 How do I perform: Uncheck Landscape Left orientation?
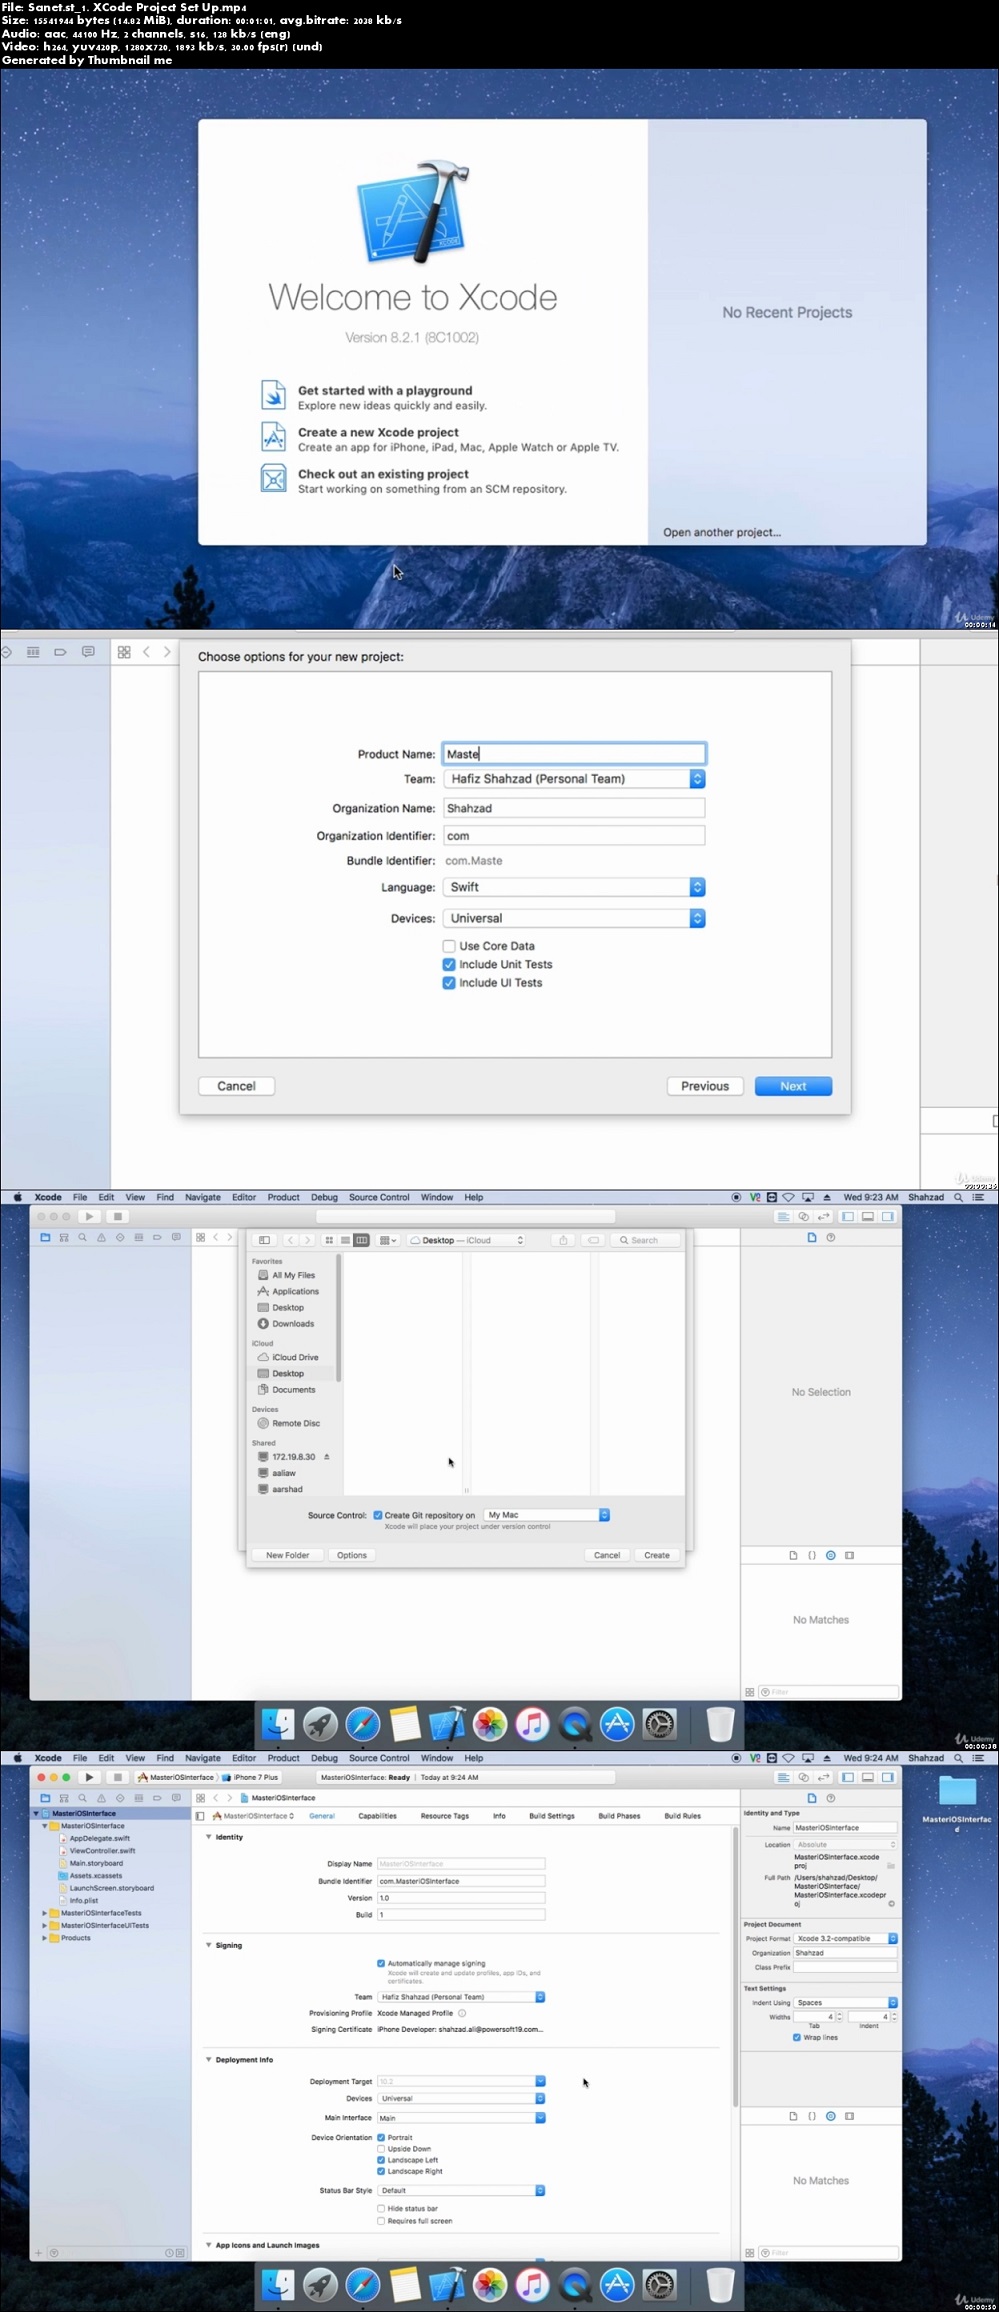(381, 2159)
